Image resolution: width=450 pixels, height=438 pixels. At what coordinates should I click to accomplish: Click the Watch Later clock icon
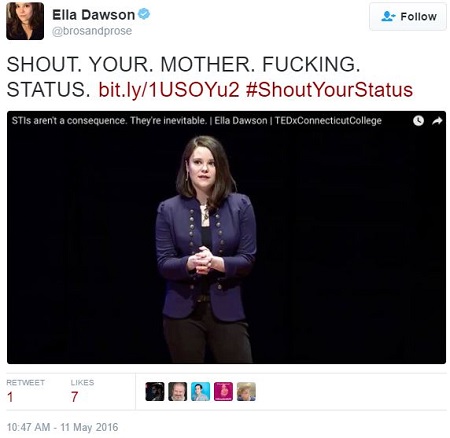(x=418, y=121)
